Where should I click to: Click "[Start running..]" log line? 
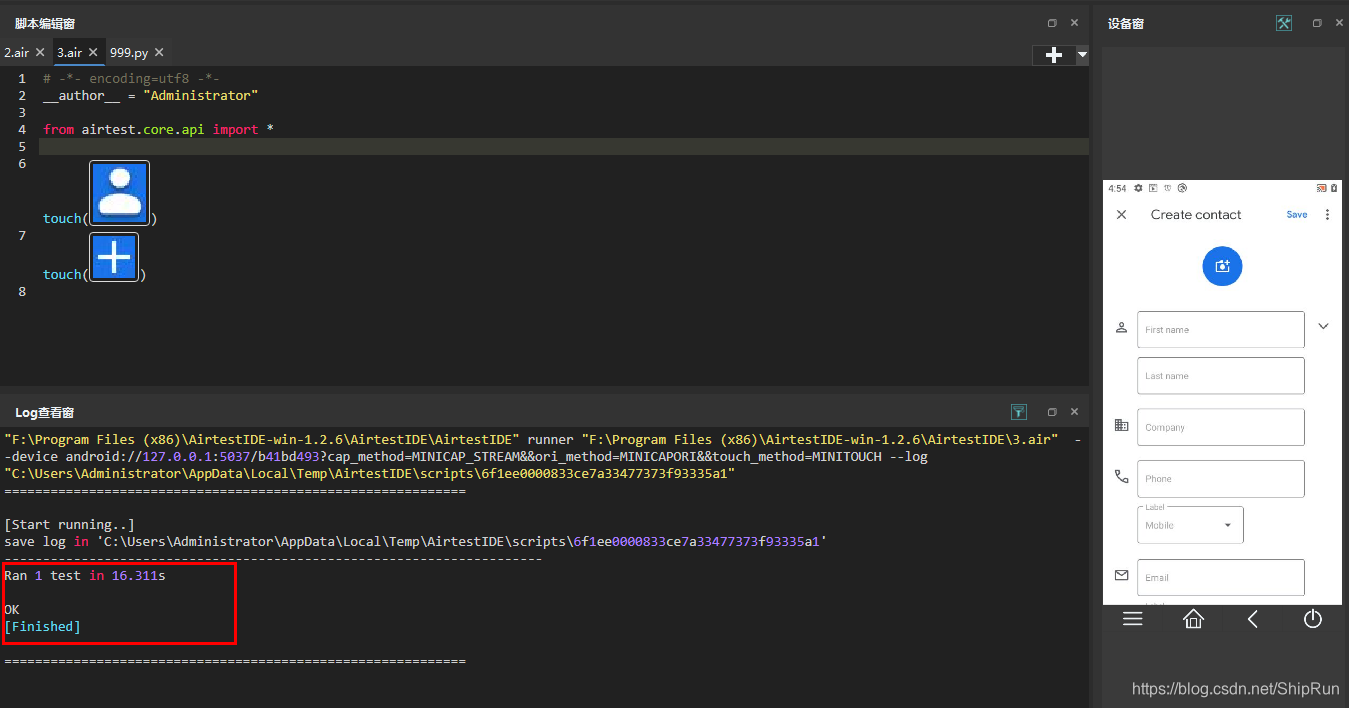click(69, 524)
